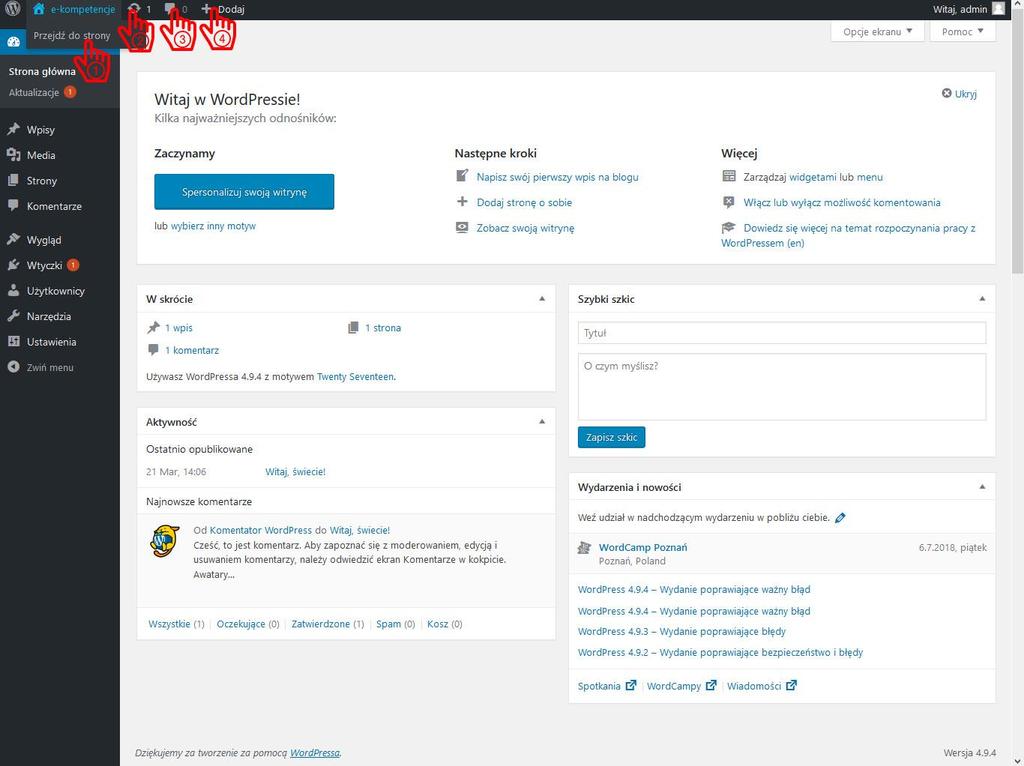Open Narzędzia wrench icon in sidebar
Image resolution: width=1024 pixels, height=766 pixels.
coord(13,316)
